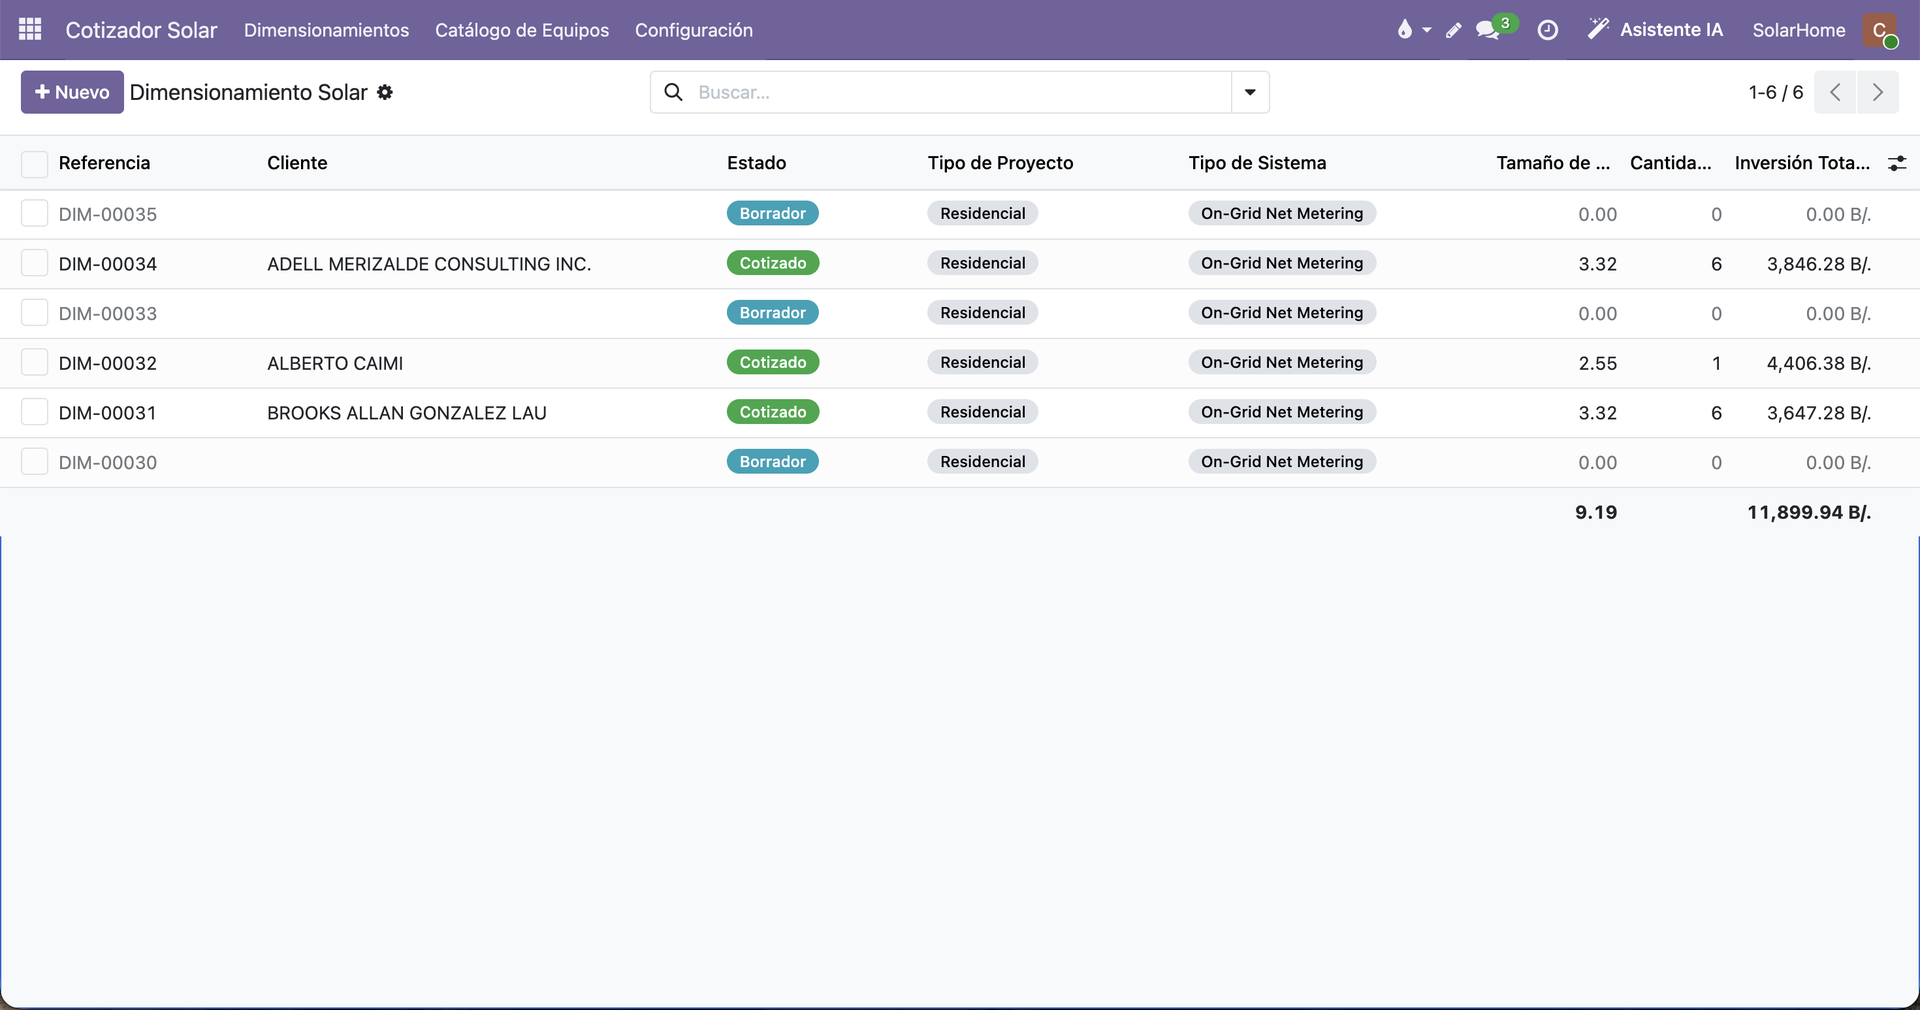
Task: Open record ALBERTO CAIMI
Action: (x=335, y=363)
